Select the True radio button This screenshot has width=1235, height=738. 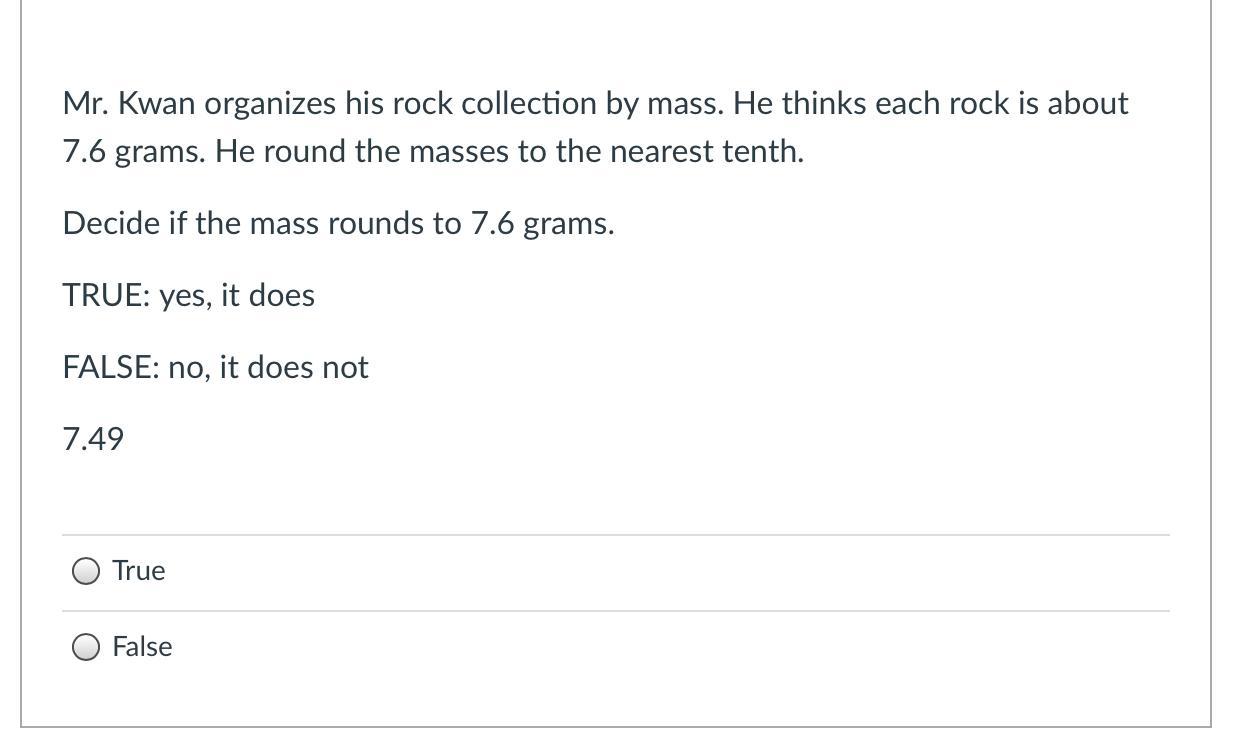[x=86, y=571]
